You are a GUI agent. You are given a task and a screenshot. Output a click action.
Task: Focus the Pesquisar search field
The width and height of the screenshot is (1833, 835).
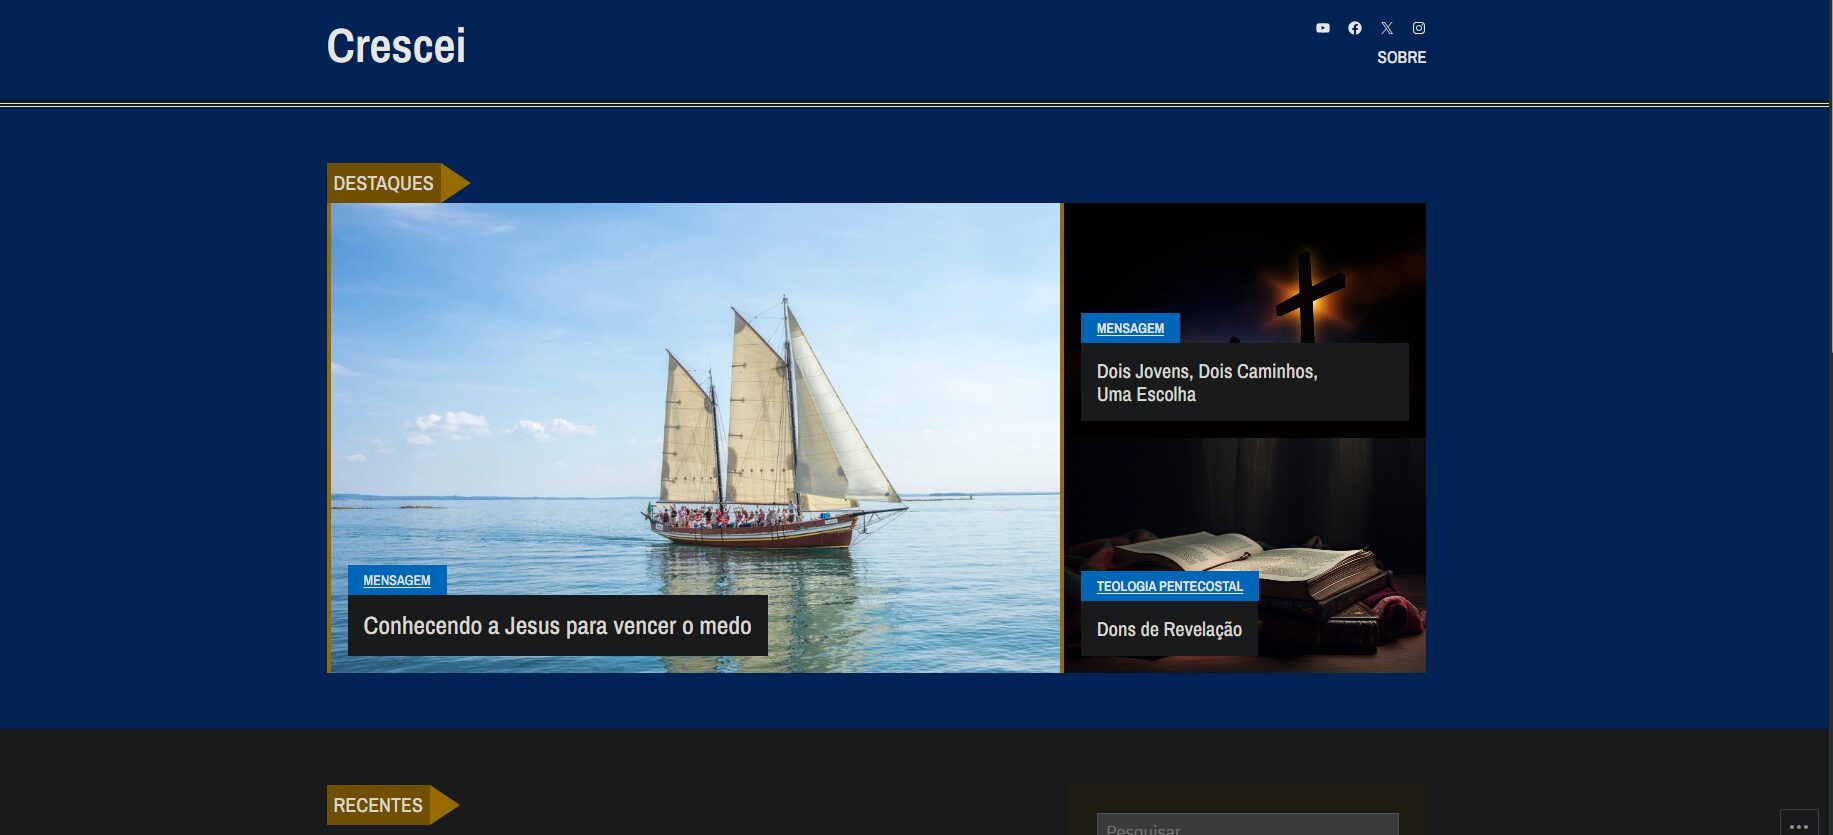pyautogui.click(x=1247, y=825)
